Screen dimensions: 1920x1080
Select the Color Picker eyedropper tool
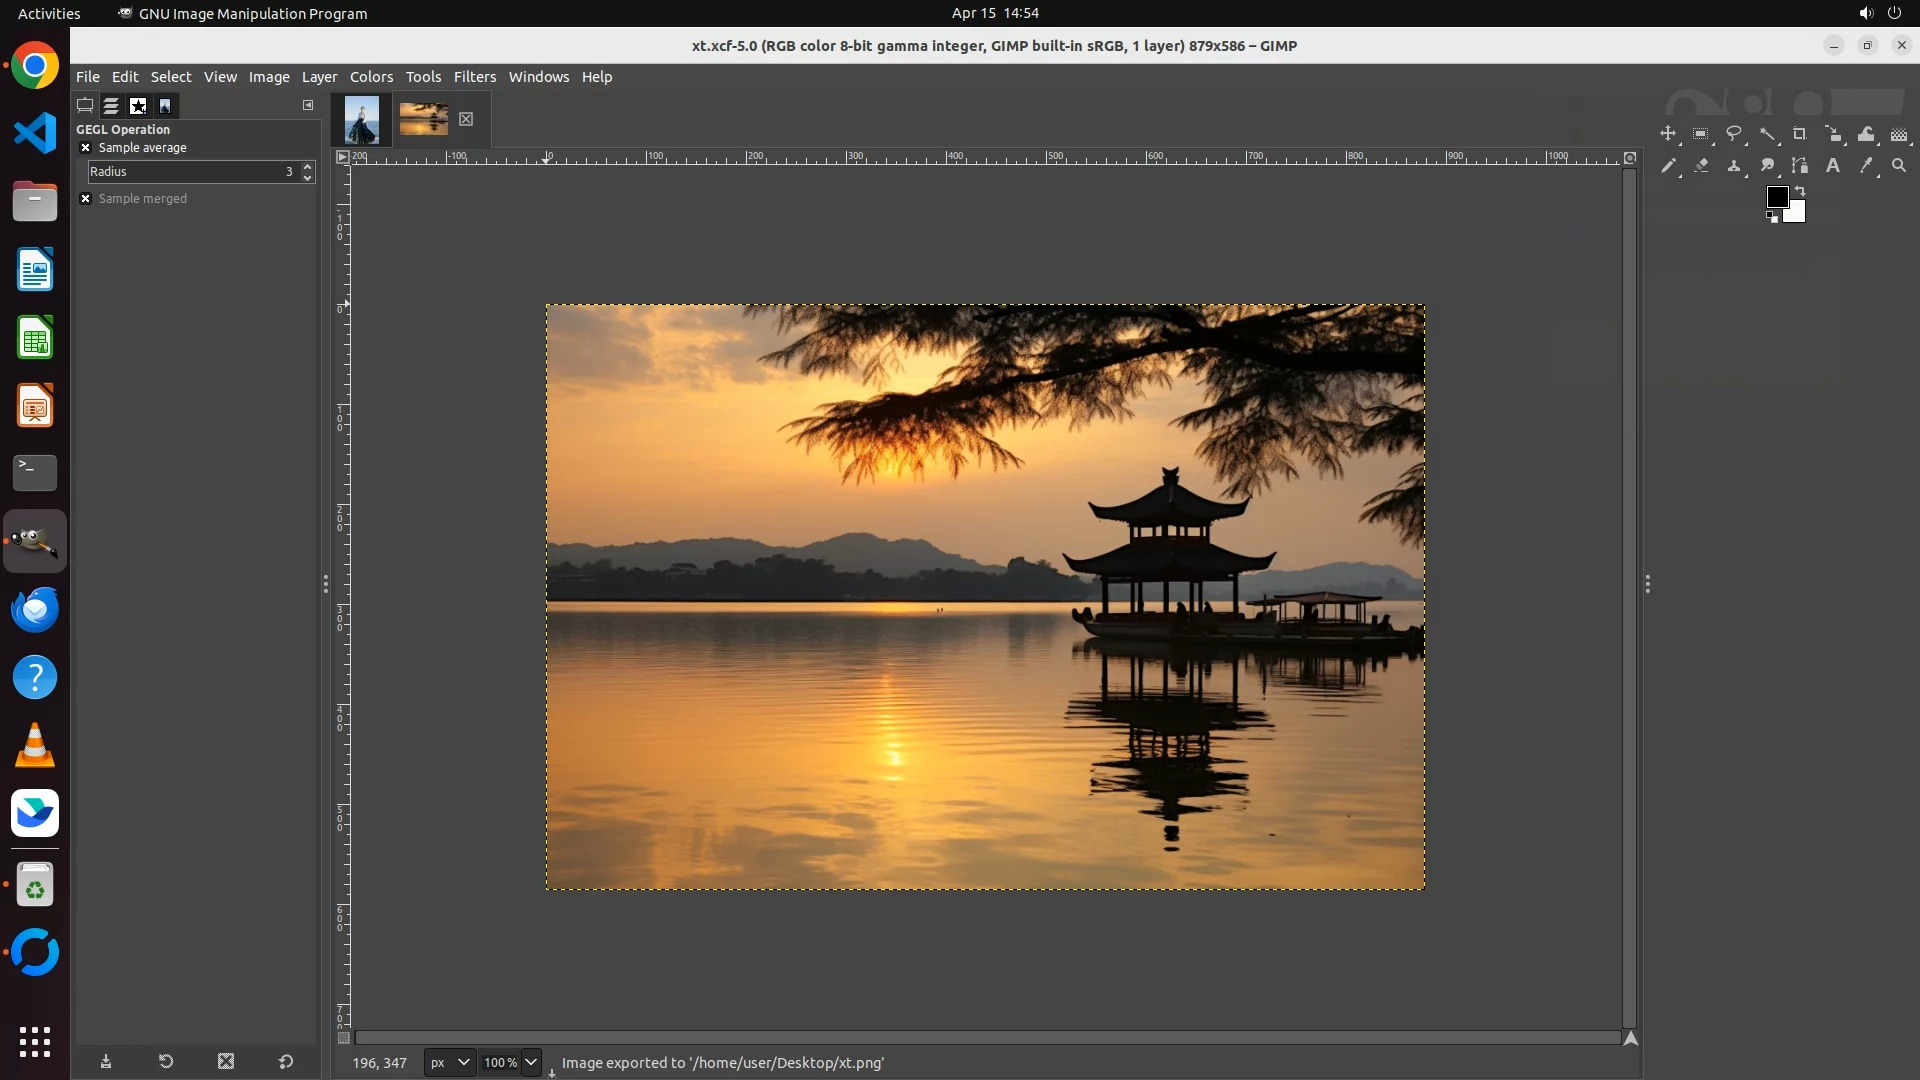tap(1866, 166)
